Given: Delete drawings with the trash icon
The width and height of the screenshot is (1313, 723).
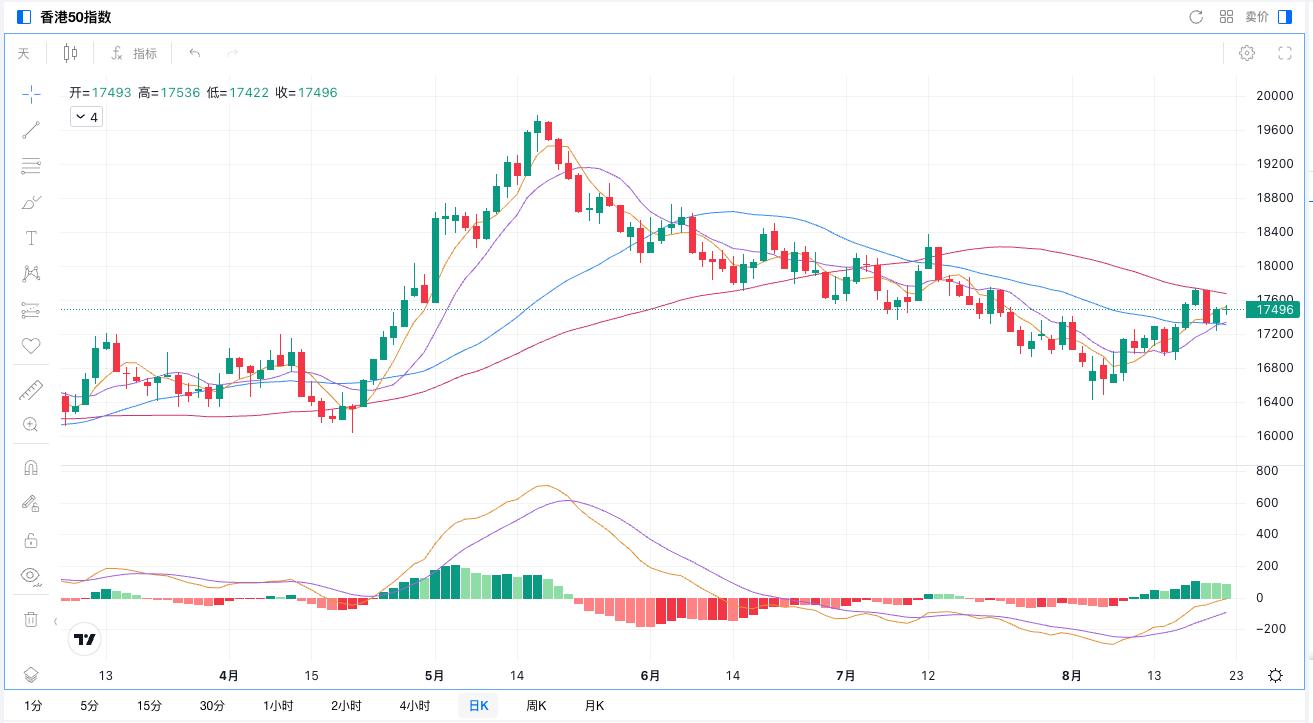Looking at the screenshot, I should (x=31, y=619).
